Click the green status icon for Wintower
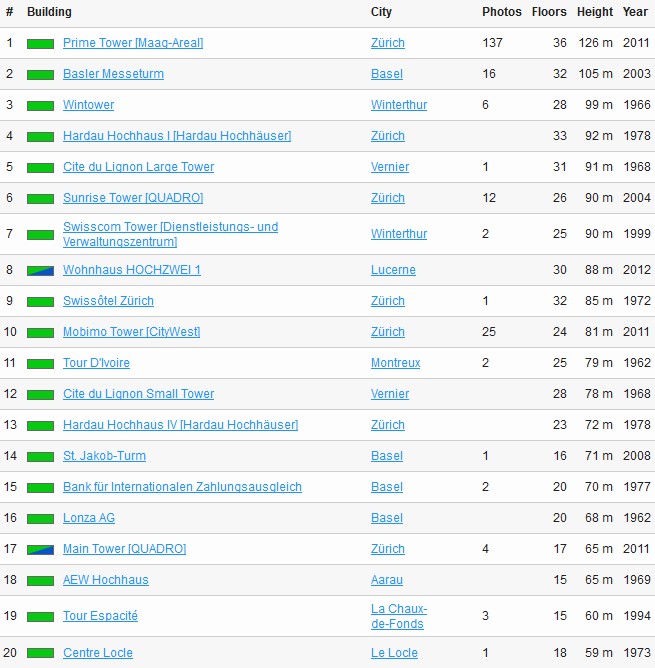The height and width of the screenshot is (668, 655). pos(40,106)
